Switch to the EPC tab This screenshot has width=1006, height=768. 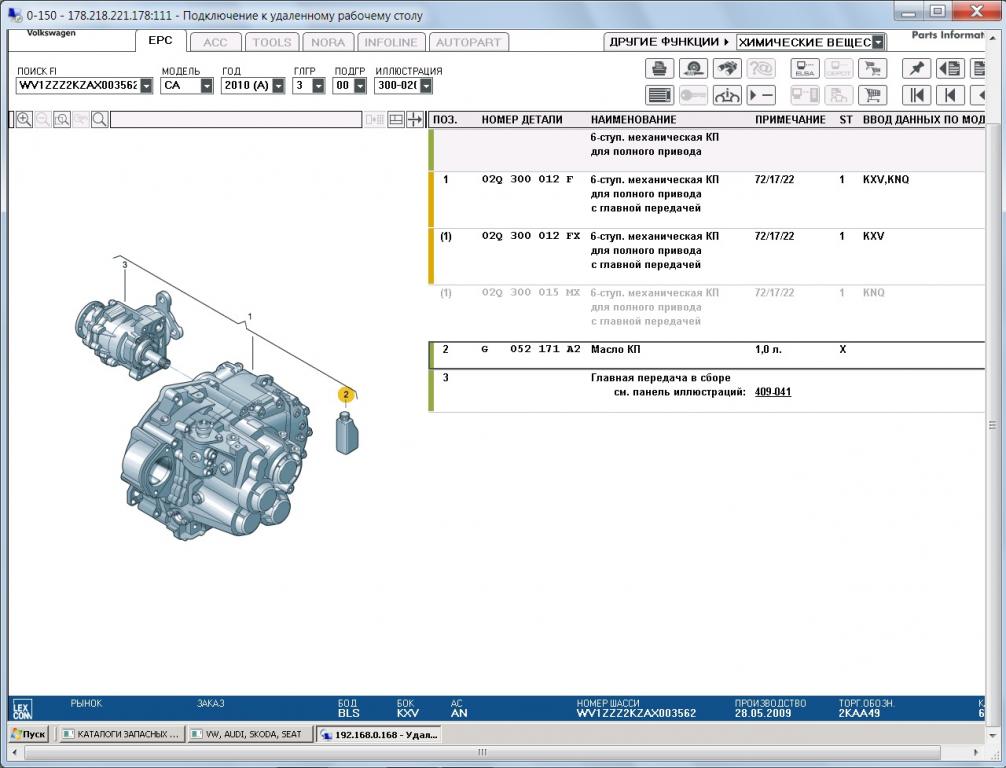pyautogui.click(x=160, y=40)
